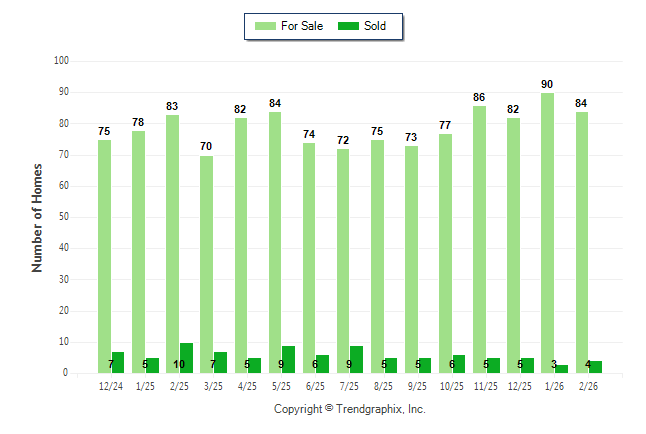Toggle the For Sale legend label
This screenshot has width=646, height=434.
coord(303,26)
